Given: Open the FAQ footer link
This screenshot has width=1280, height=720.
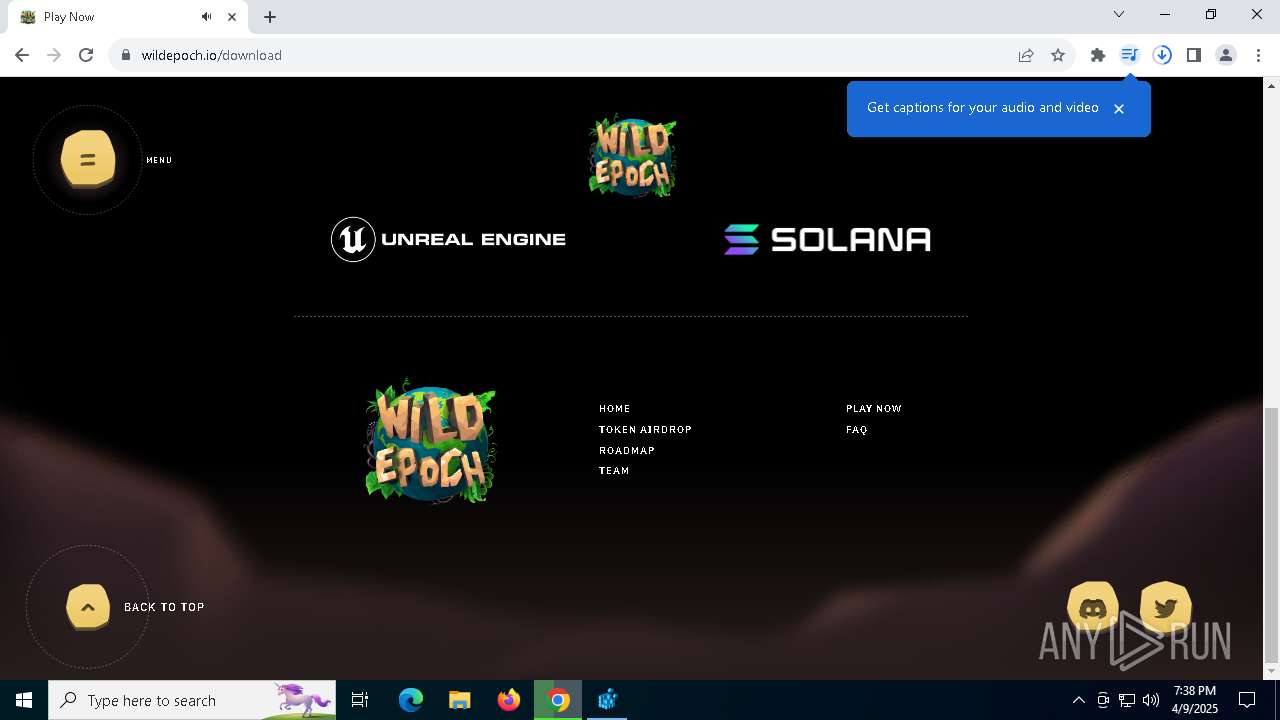Looking at the screenshot, I should [856, 429].
